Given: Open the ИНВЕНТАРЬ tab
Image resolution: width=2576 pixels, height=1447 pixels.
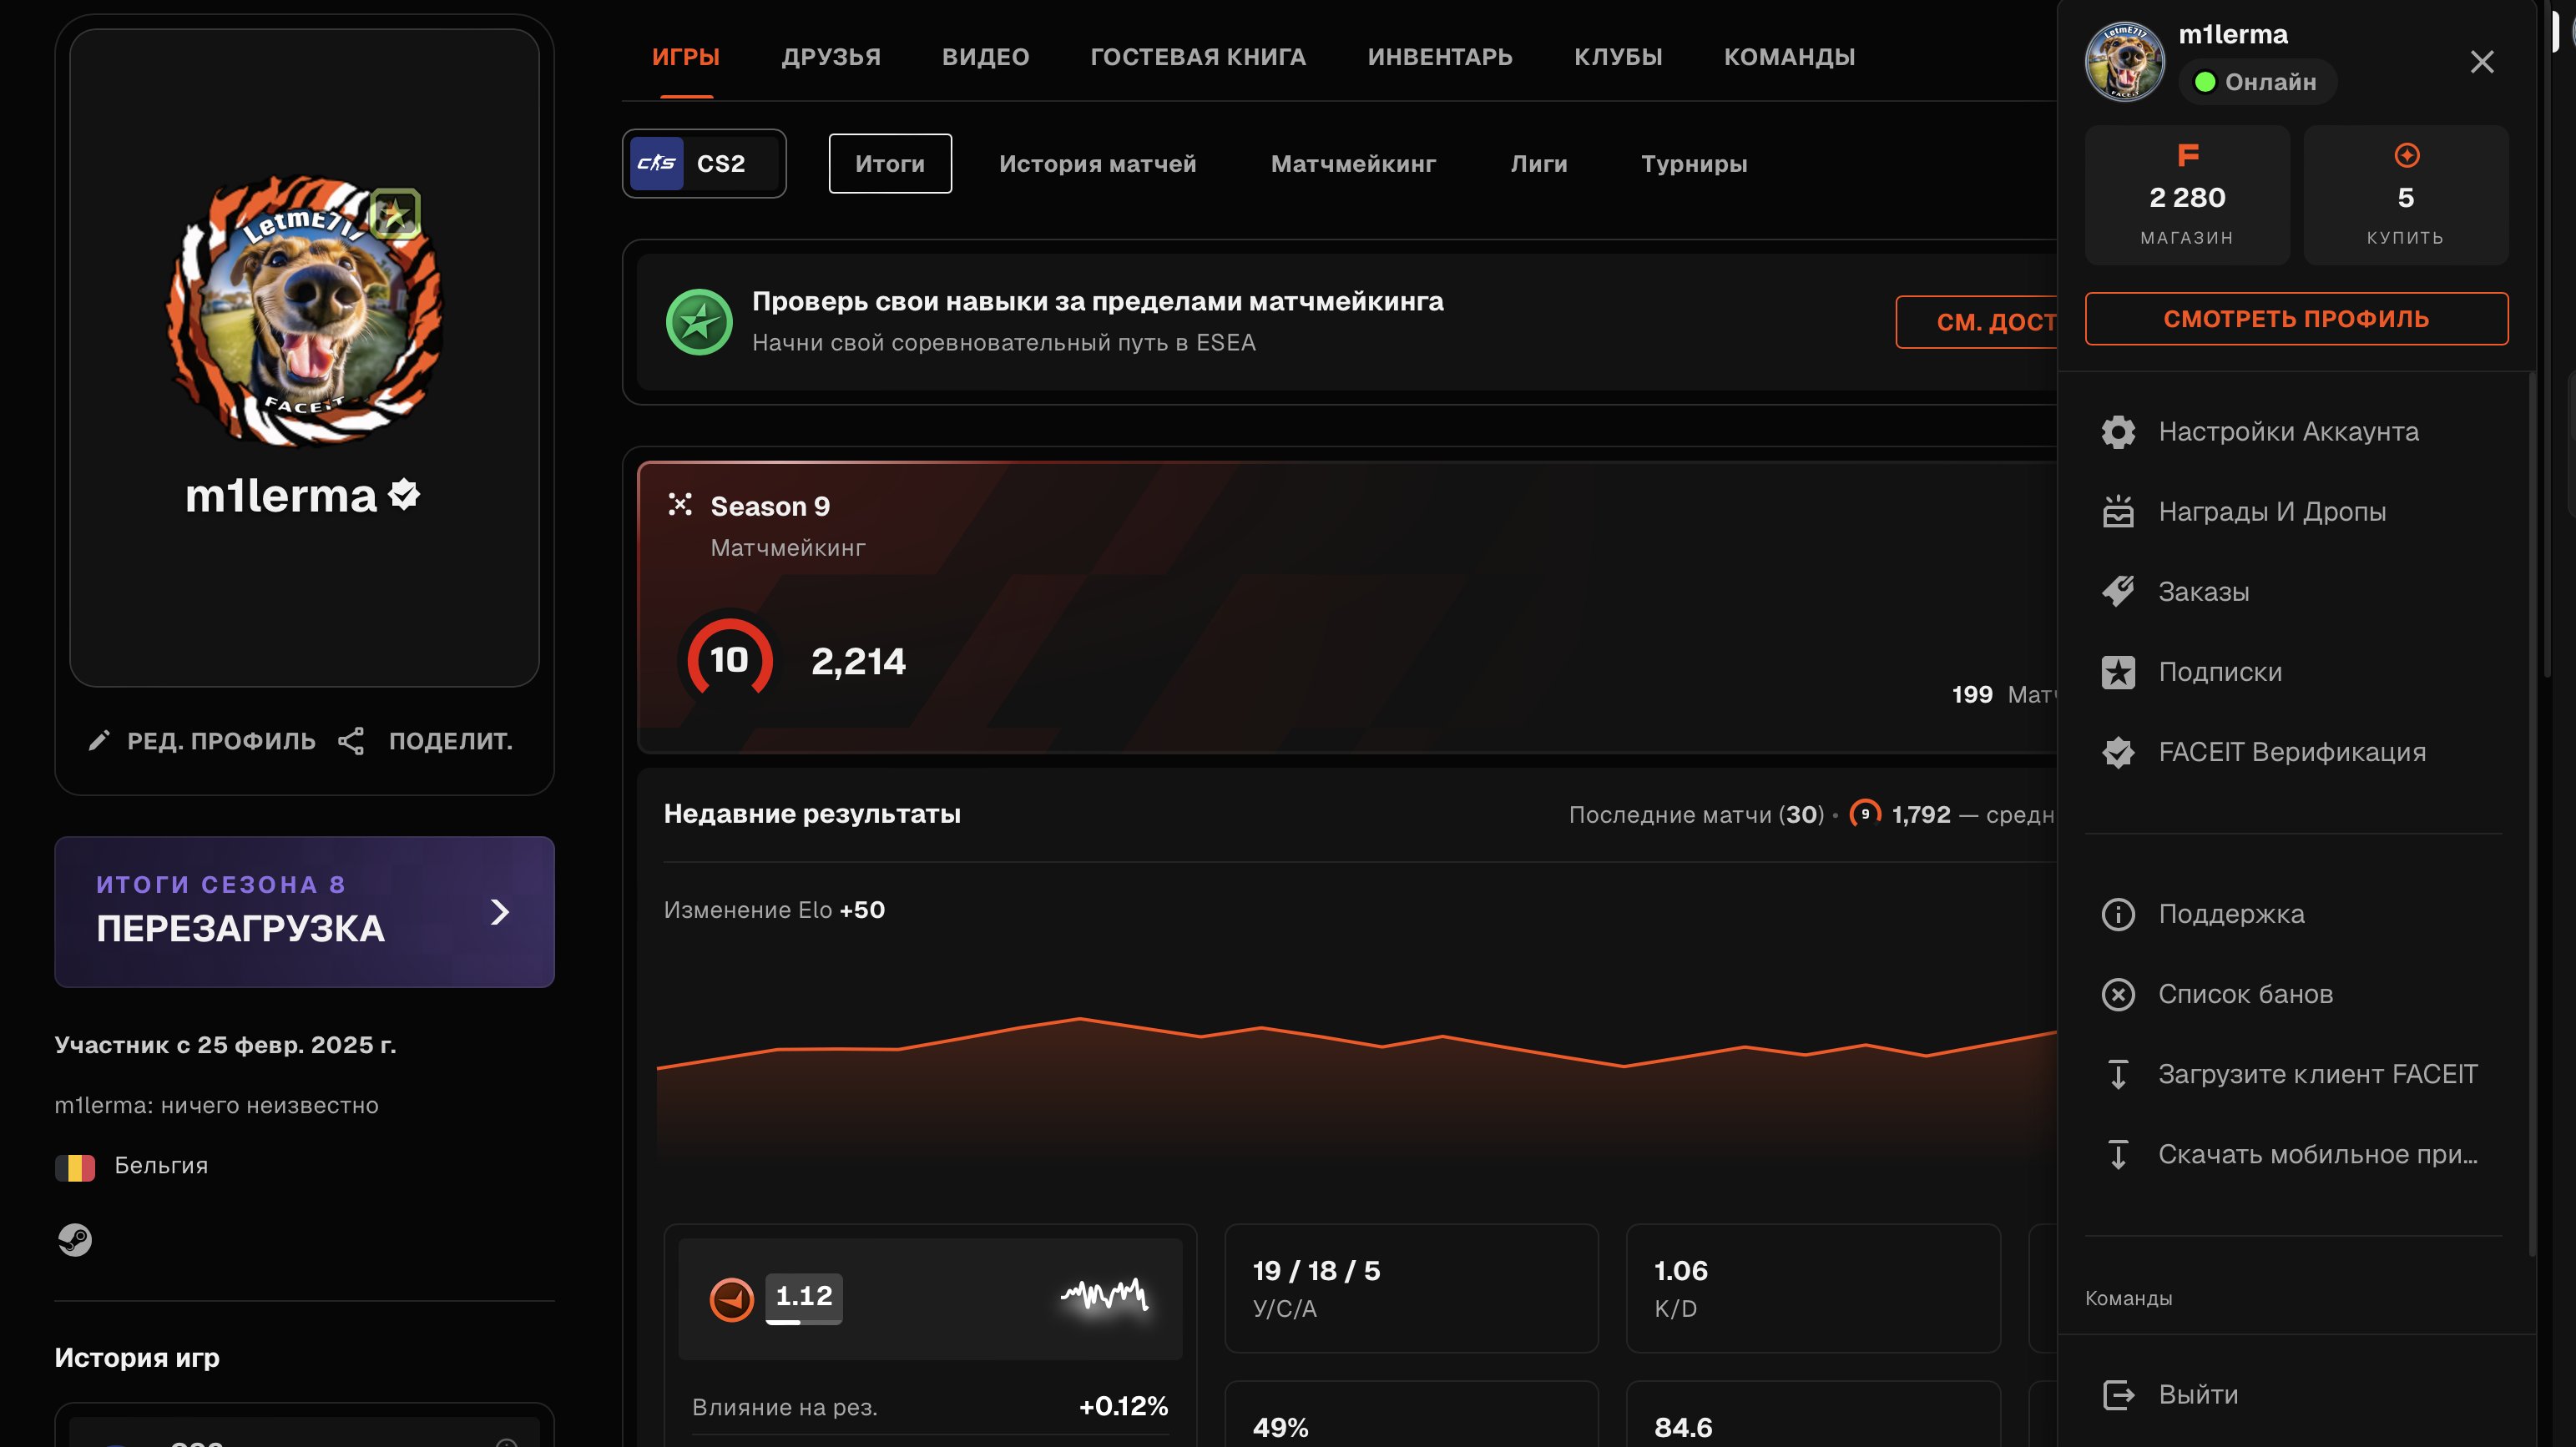Looking at the screenshot, I should point(1439,57).
